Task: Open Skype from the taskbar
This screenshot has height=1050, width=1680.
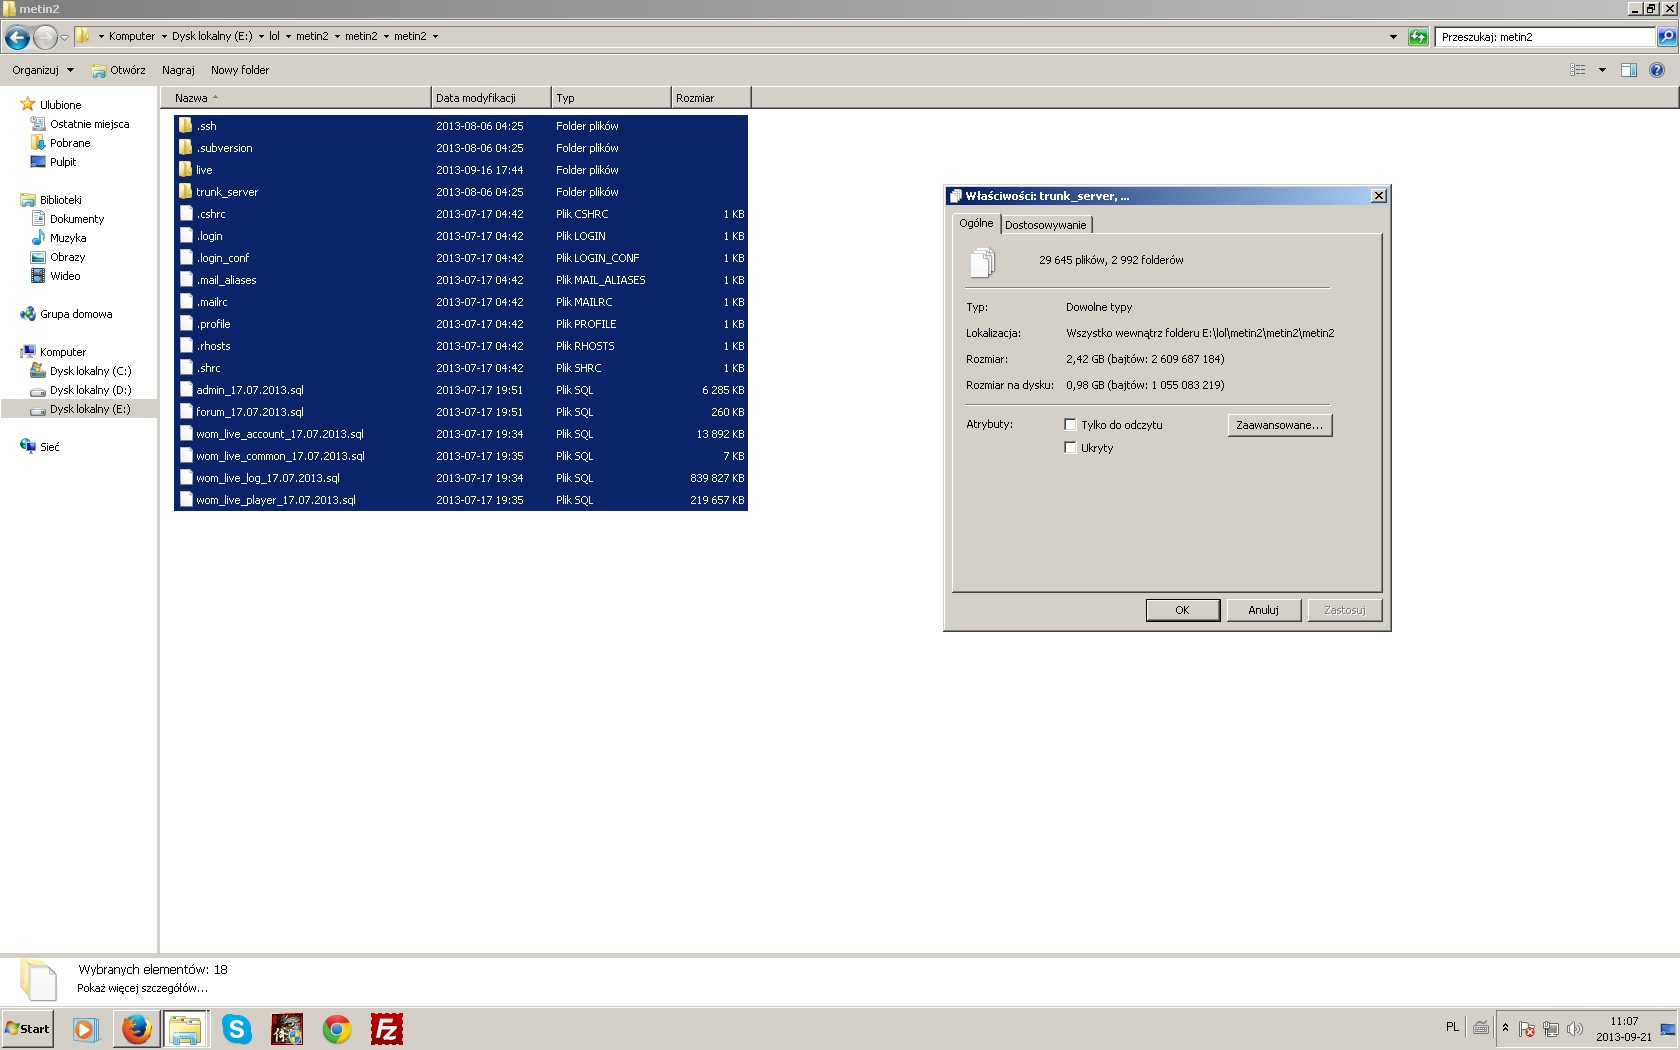Action: coord(236,1029)
